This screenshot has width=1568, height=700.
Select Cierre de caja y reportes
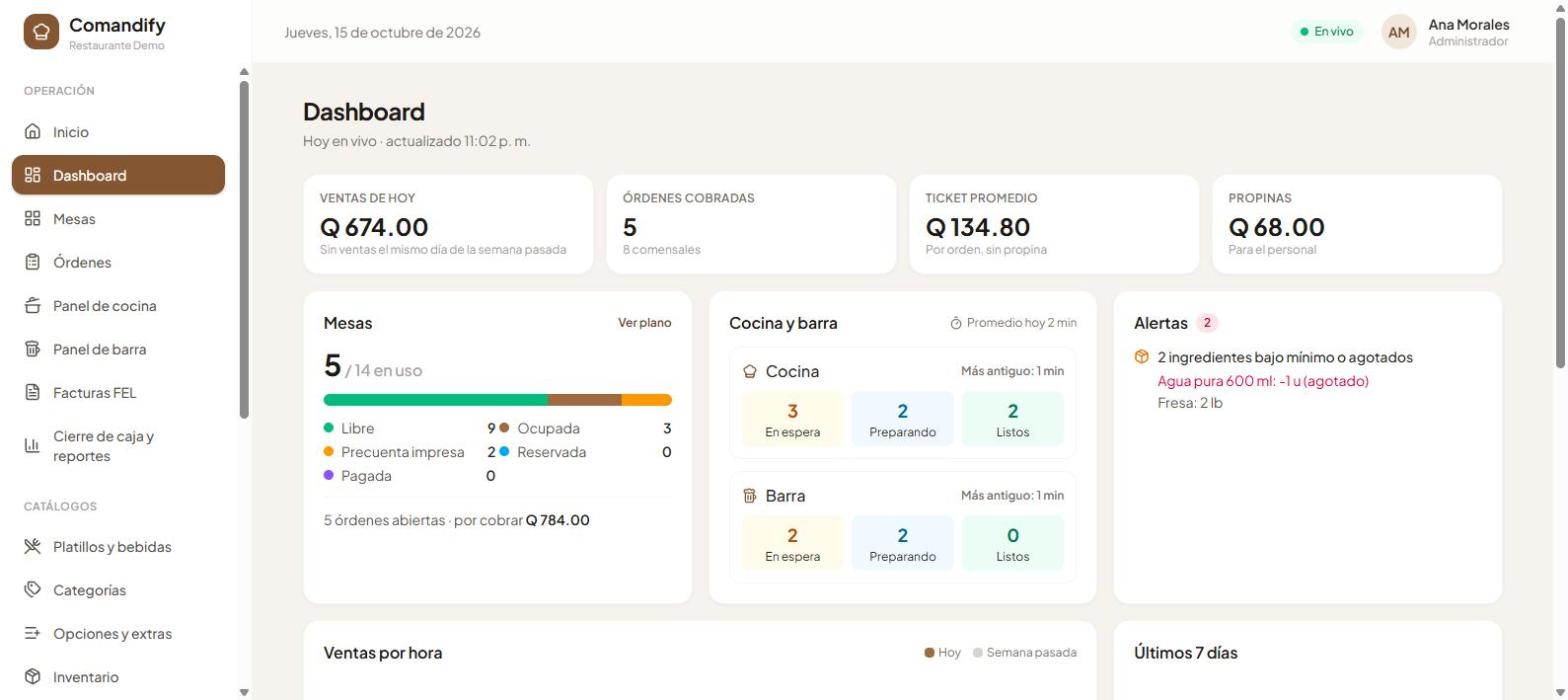pos(118,446)
